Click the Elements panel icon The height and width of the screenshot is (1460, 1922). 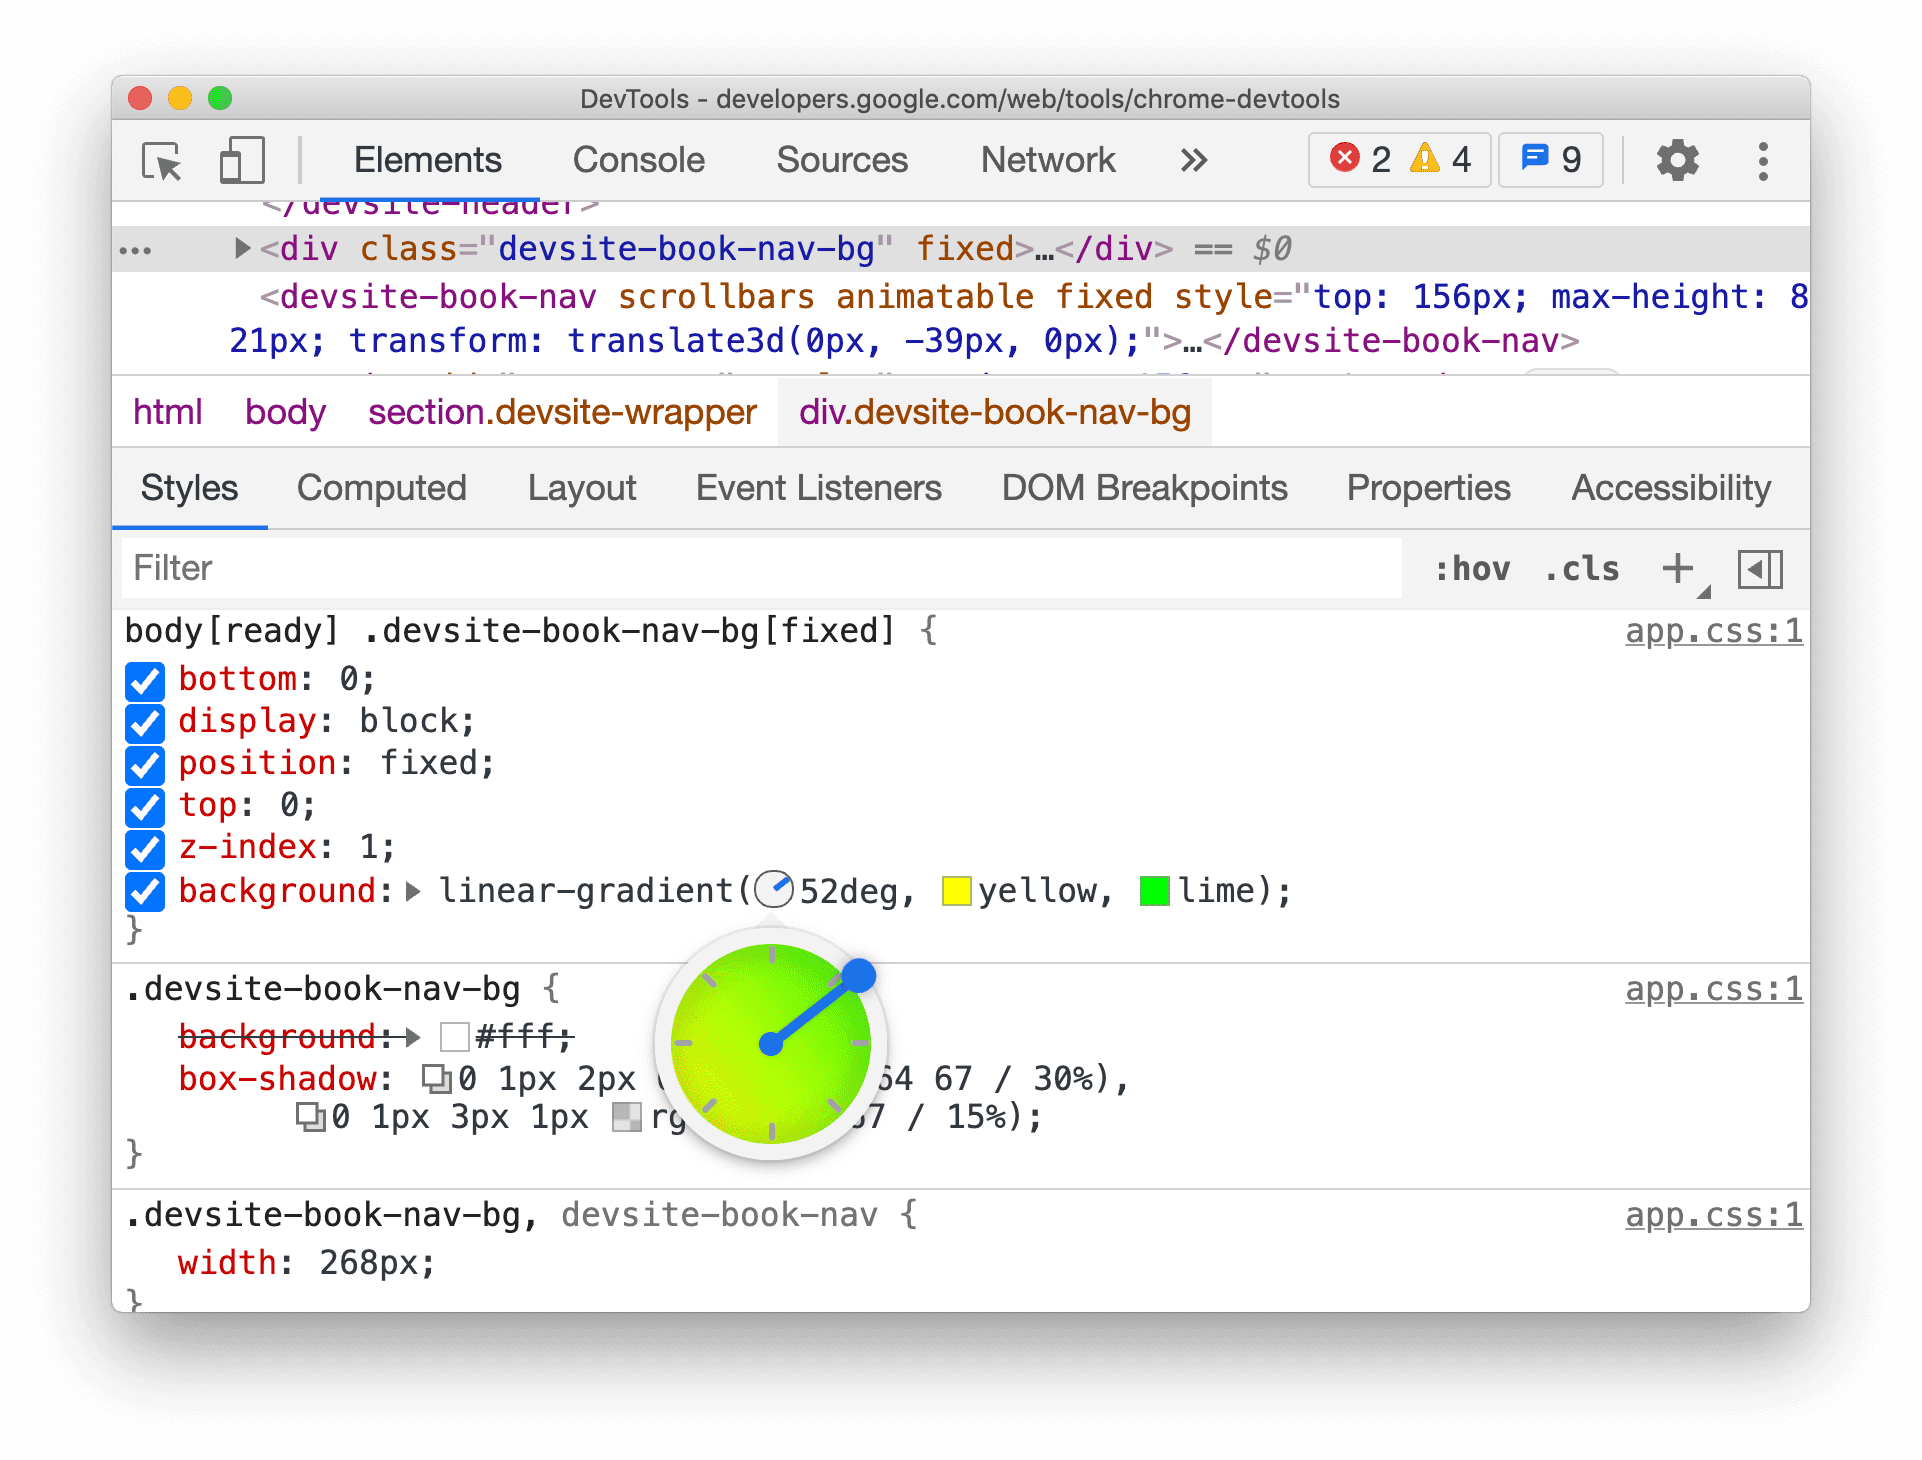pyautogui.click(x=426, y=159)
